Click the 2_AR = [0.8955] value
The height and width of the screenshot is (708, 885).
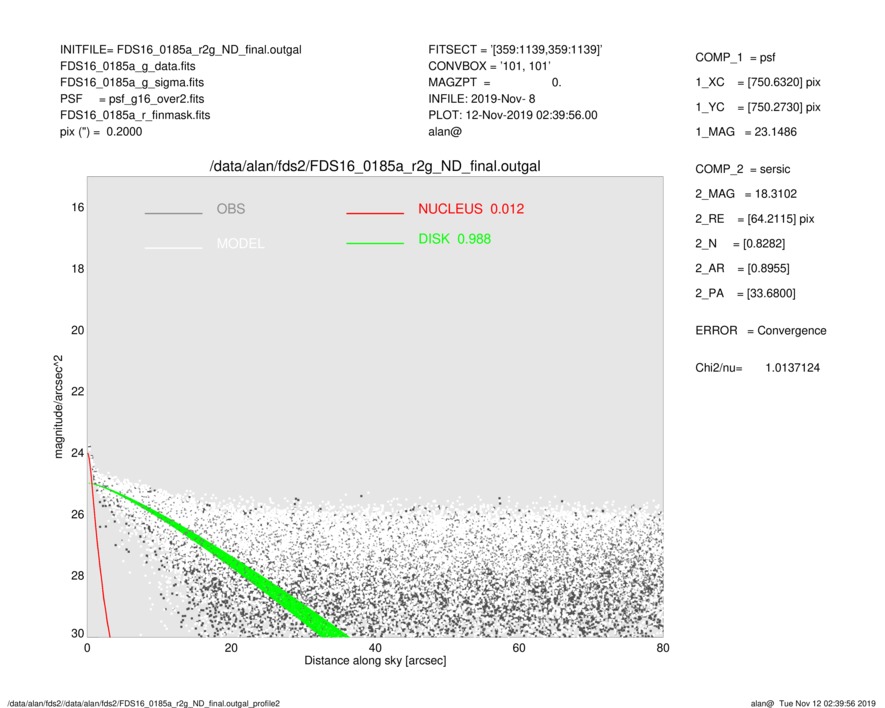742,269
